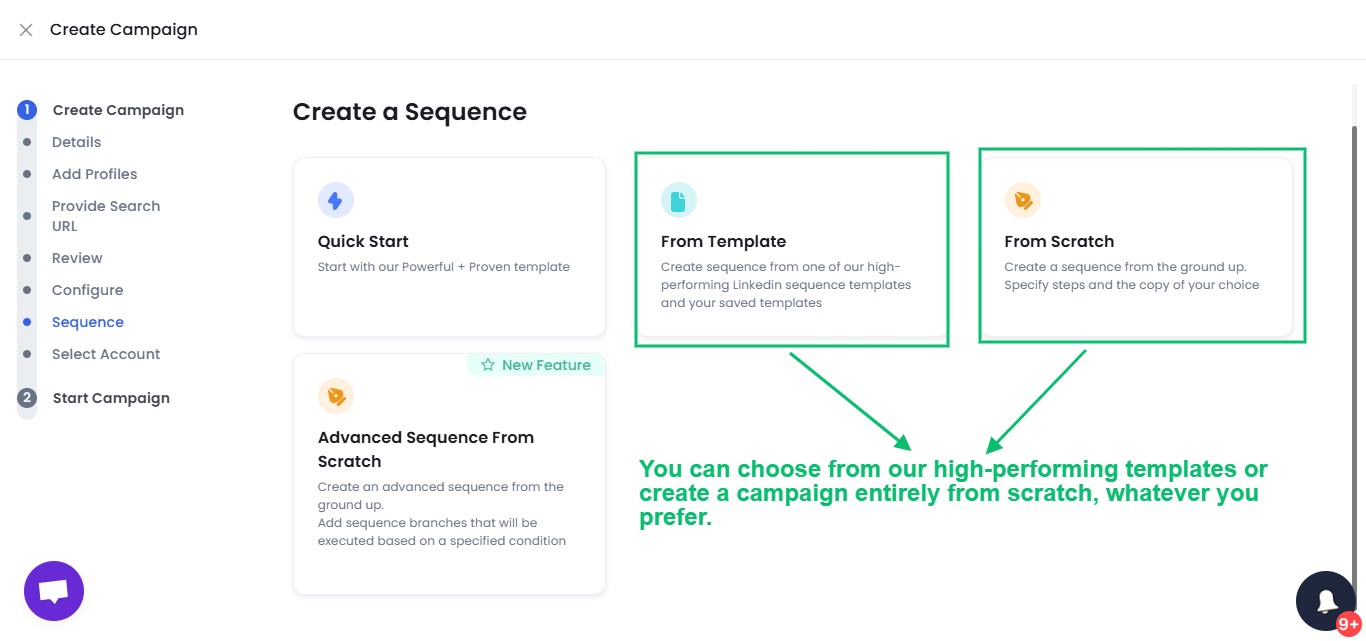Click the From Template document icon
The height and width of the screenshot is (641, 1366).
click(679, 200)
